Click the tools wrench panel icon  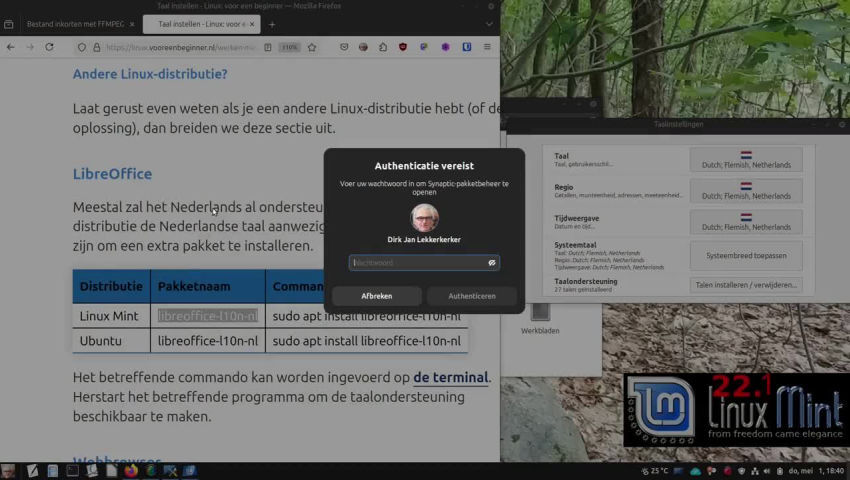[x=170, y=471]
